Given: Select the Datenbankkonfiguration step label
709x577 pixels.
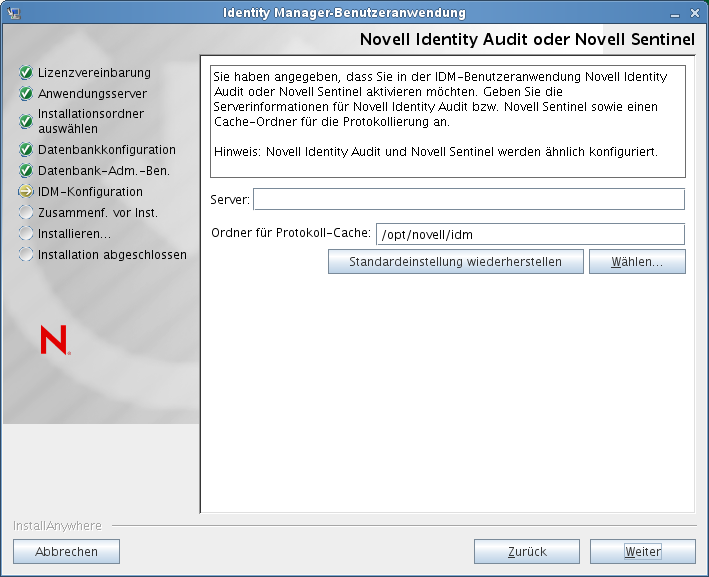Looking at the screenshot, I should [x=107, y=149].
